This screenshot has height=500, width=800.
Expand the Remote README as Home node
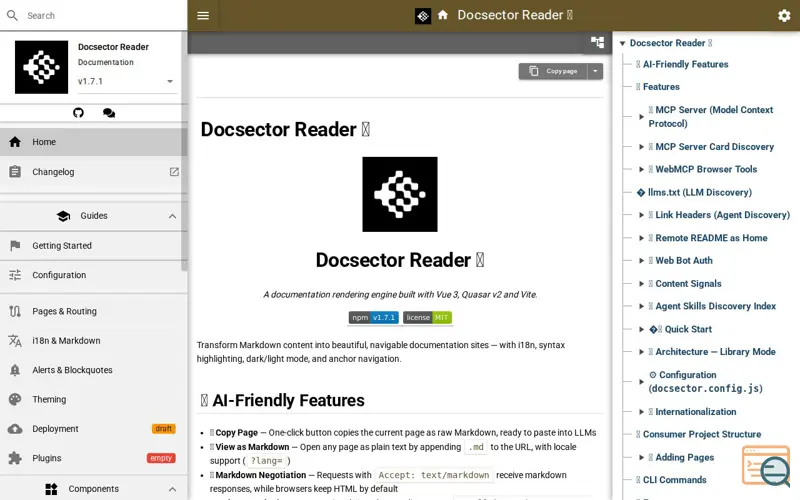[641, 238]
